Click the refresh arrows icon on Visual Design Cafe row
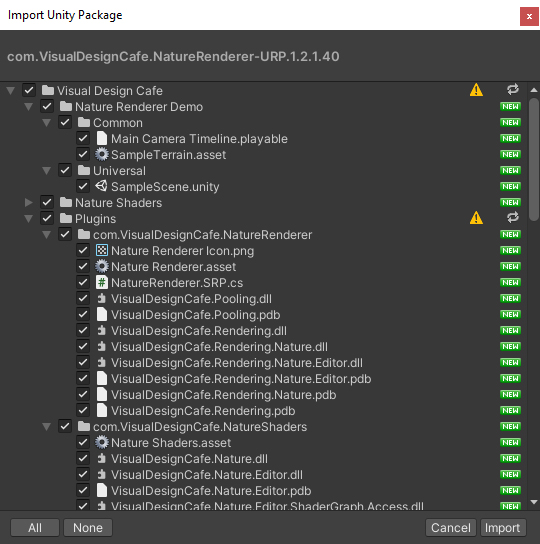This screenshot has width=540, height=544. [x=513, y=90]
